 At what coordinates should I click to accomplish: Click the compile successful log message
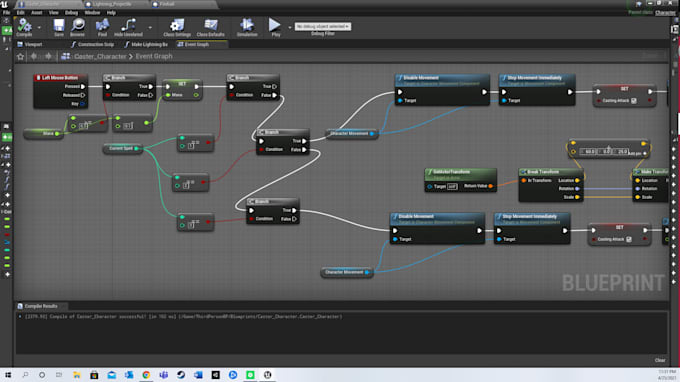183,317
